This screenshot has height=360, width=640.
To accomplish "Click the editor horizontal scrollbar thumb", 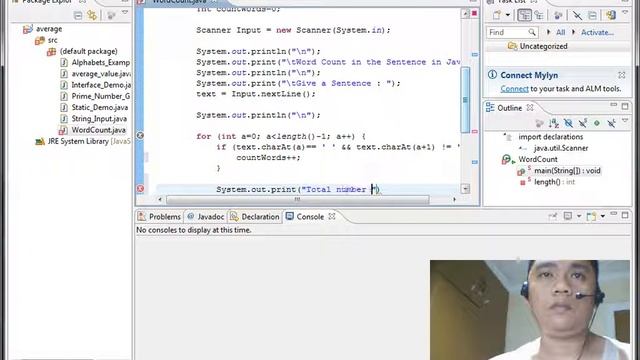I will coord(298,199).
